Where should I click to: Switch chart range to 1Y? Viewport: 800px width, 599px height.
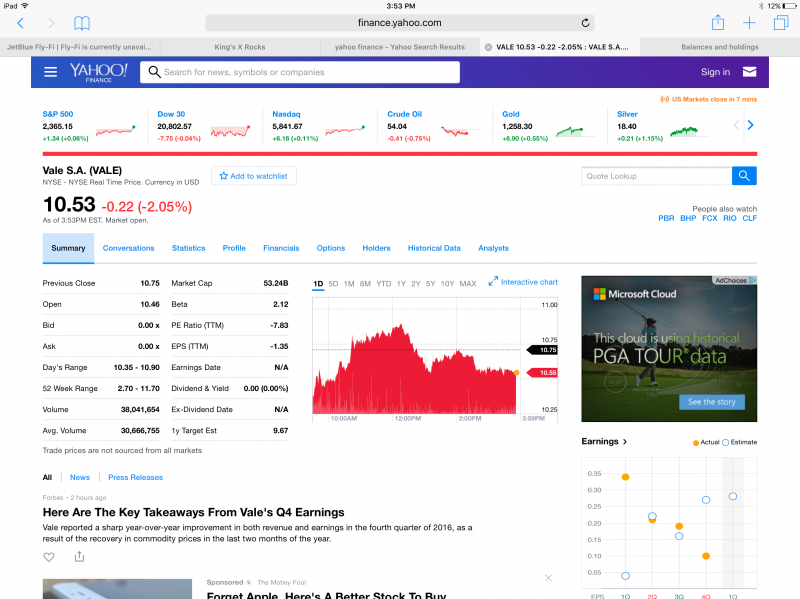click(x=401, y=284)
